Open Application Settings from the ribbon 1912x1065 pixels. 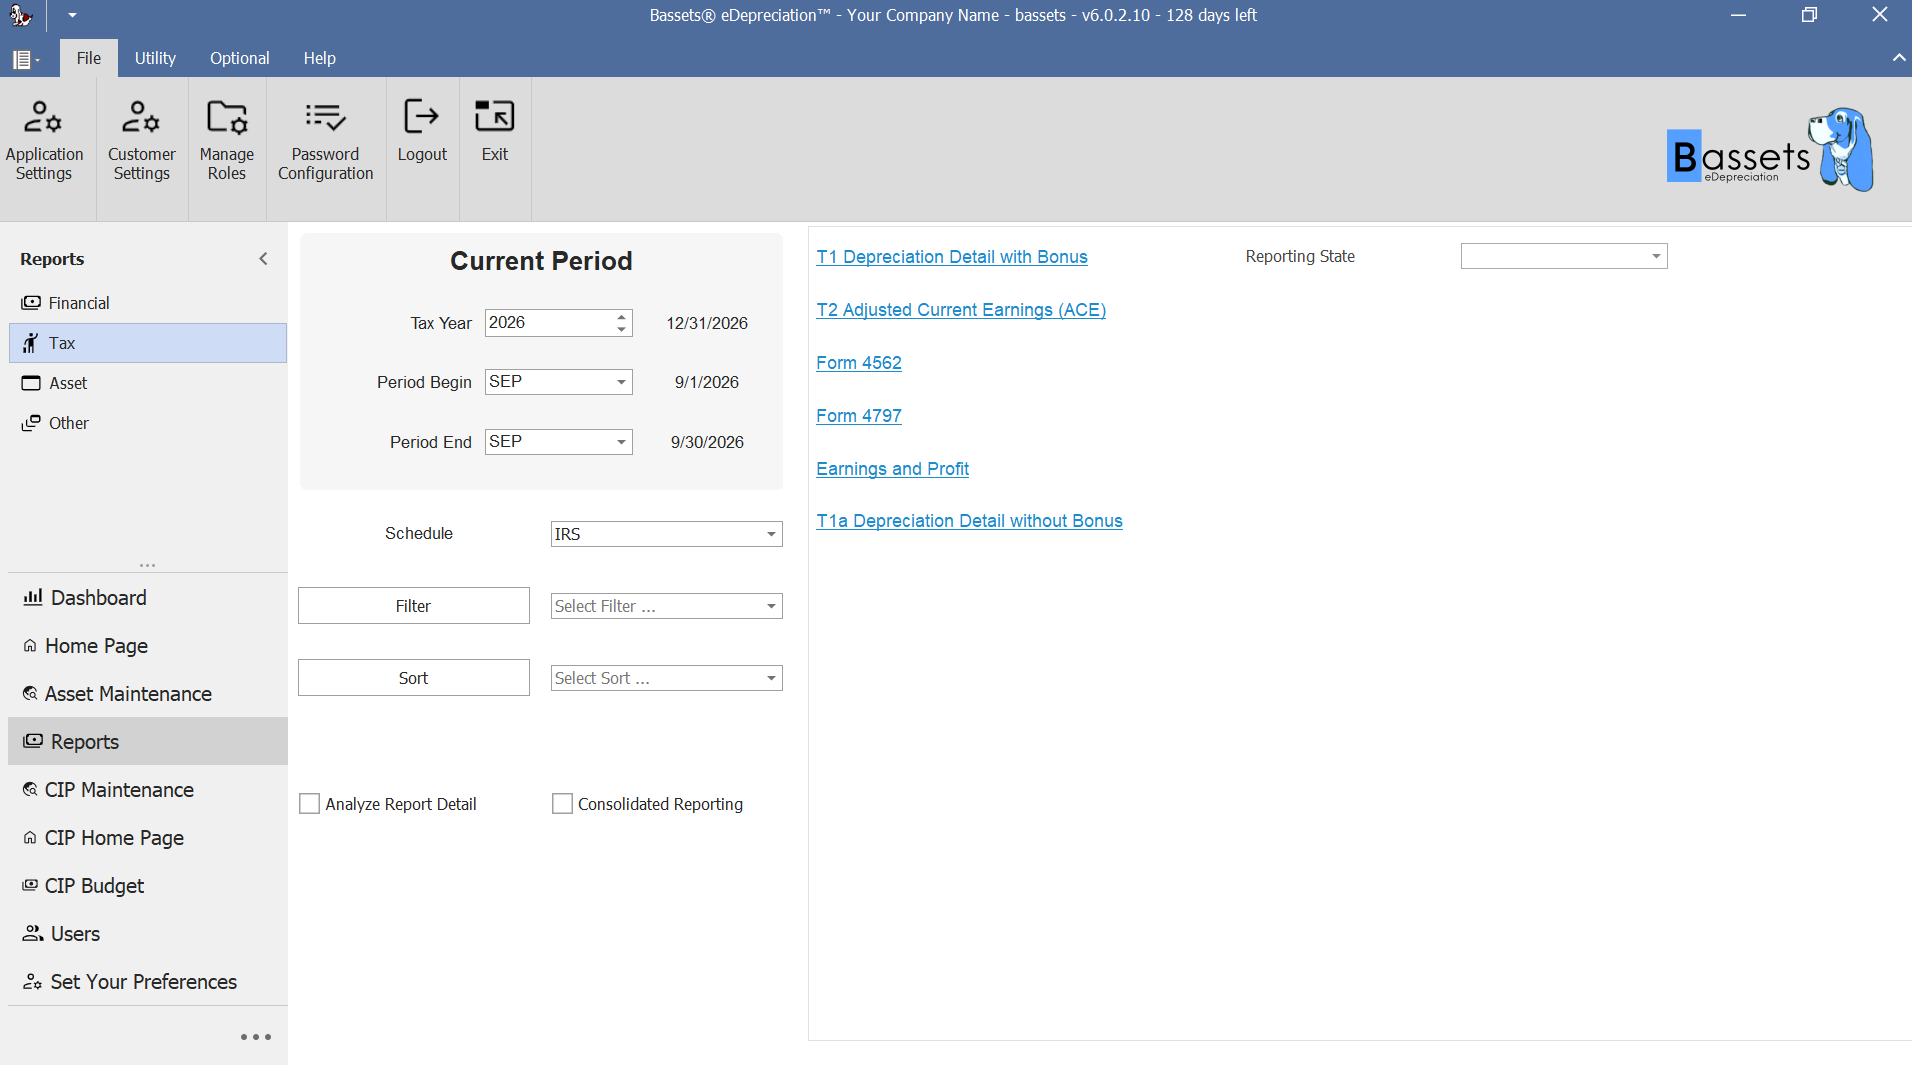44,142
